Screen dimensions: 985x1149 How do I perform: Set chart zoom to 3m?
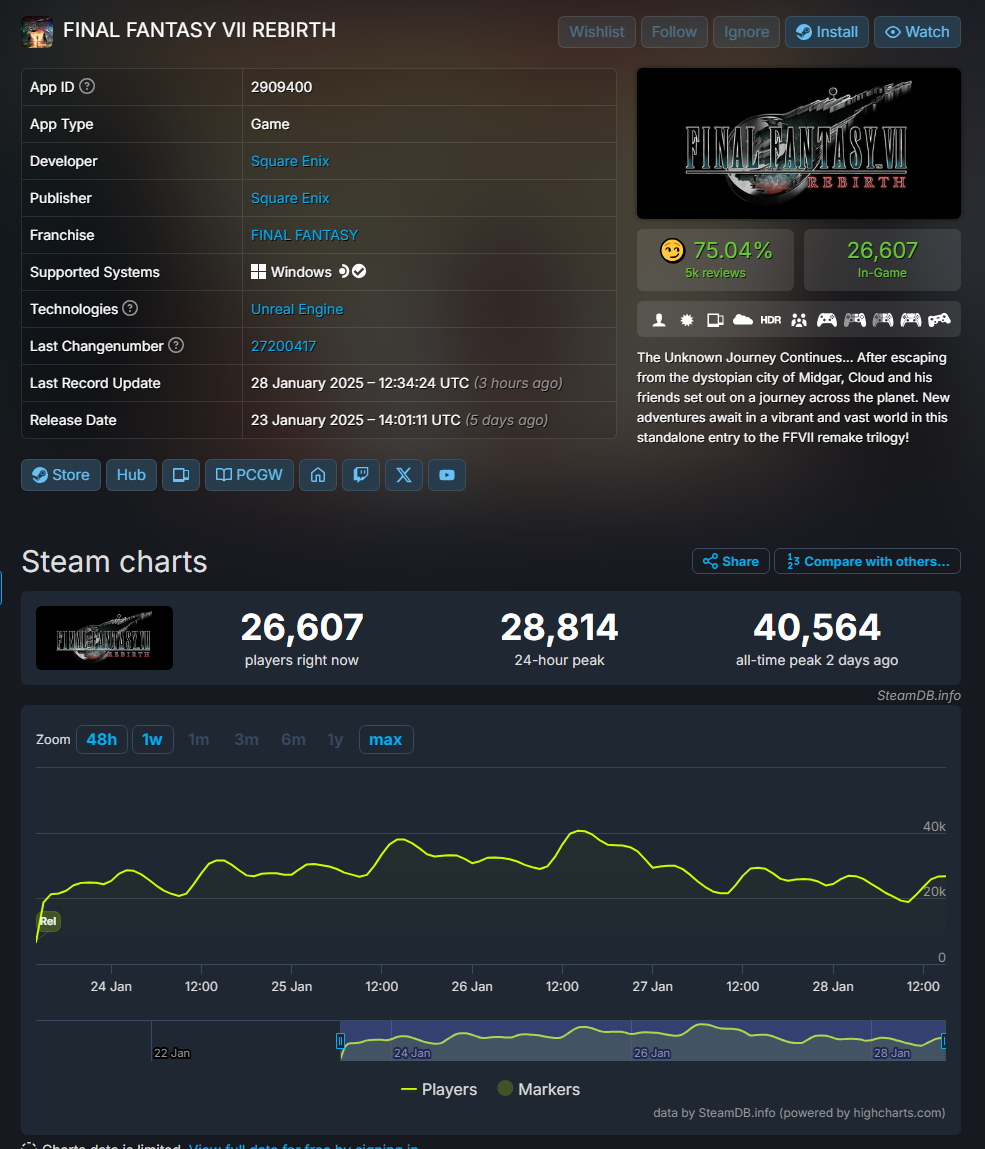point(246,739)
